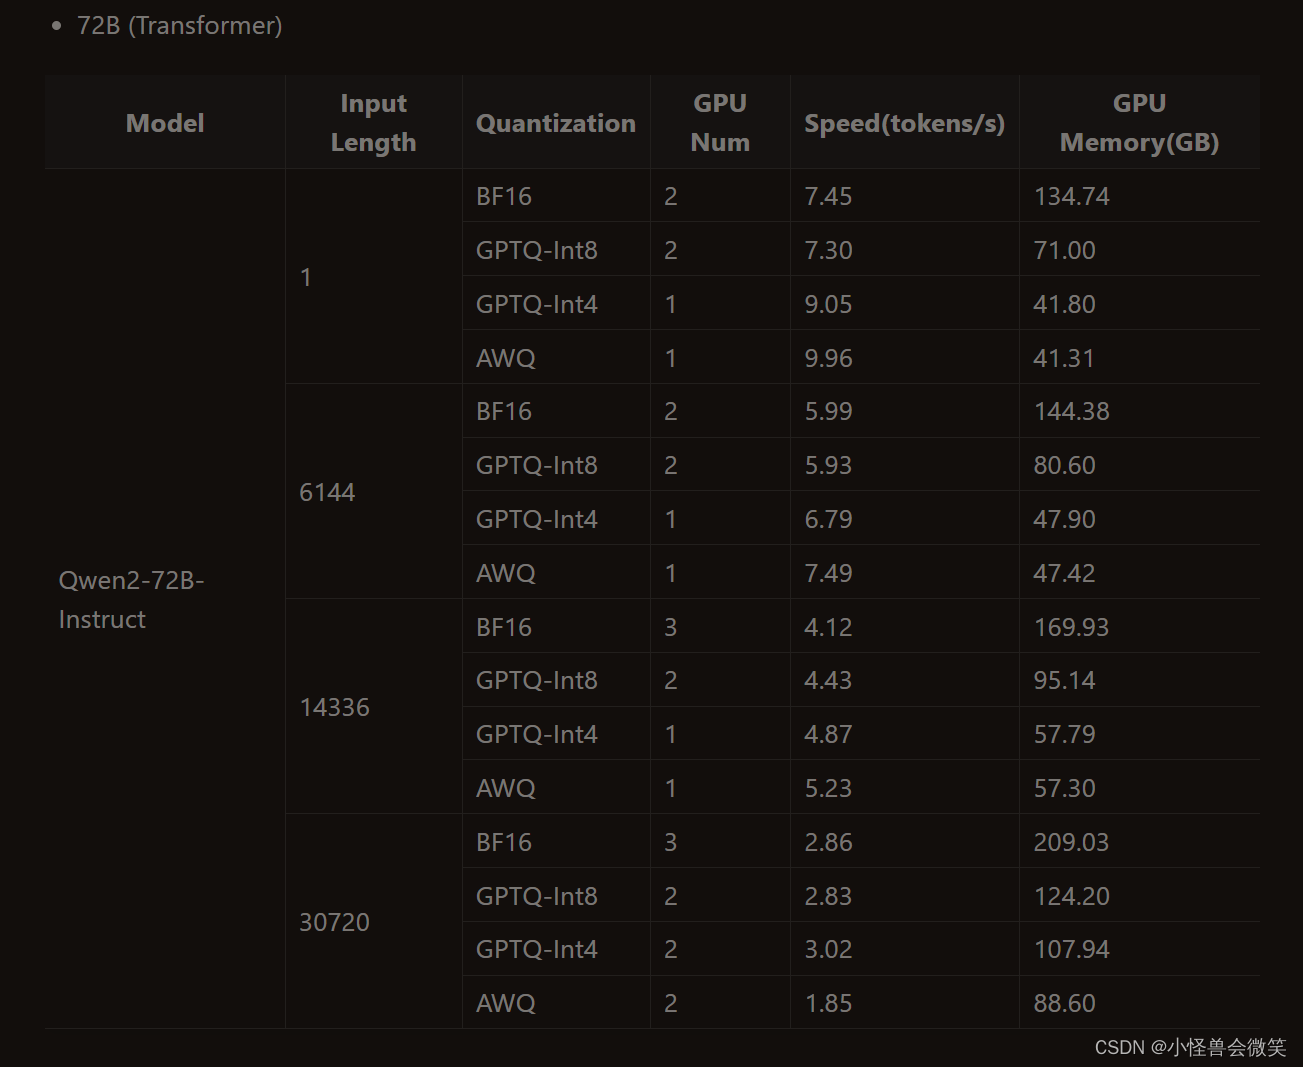The height and width of the screenshot is (1067, 1303).
Task: Click the memory value 169.93
Action: 1071,627
